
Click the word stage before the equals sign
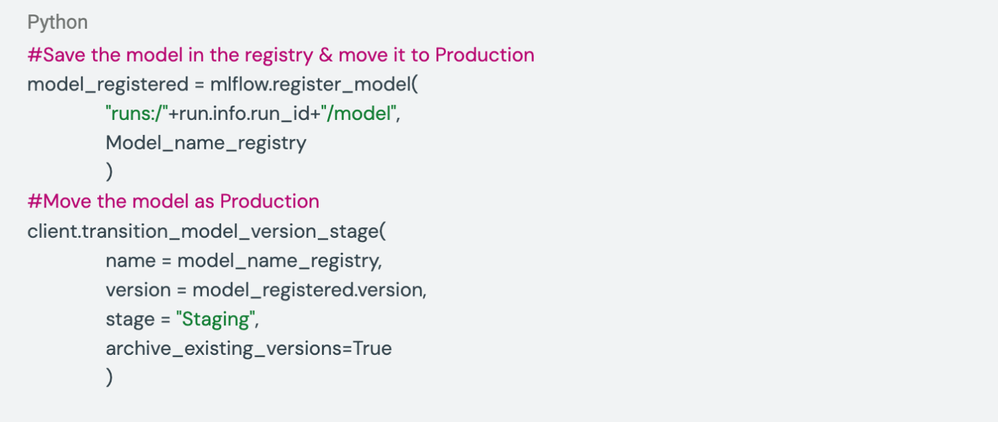pos(130,320)
